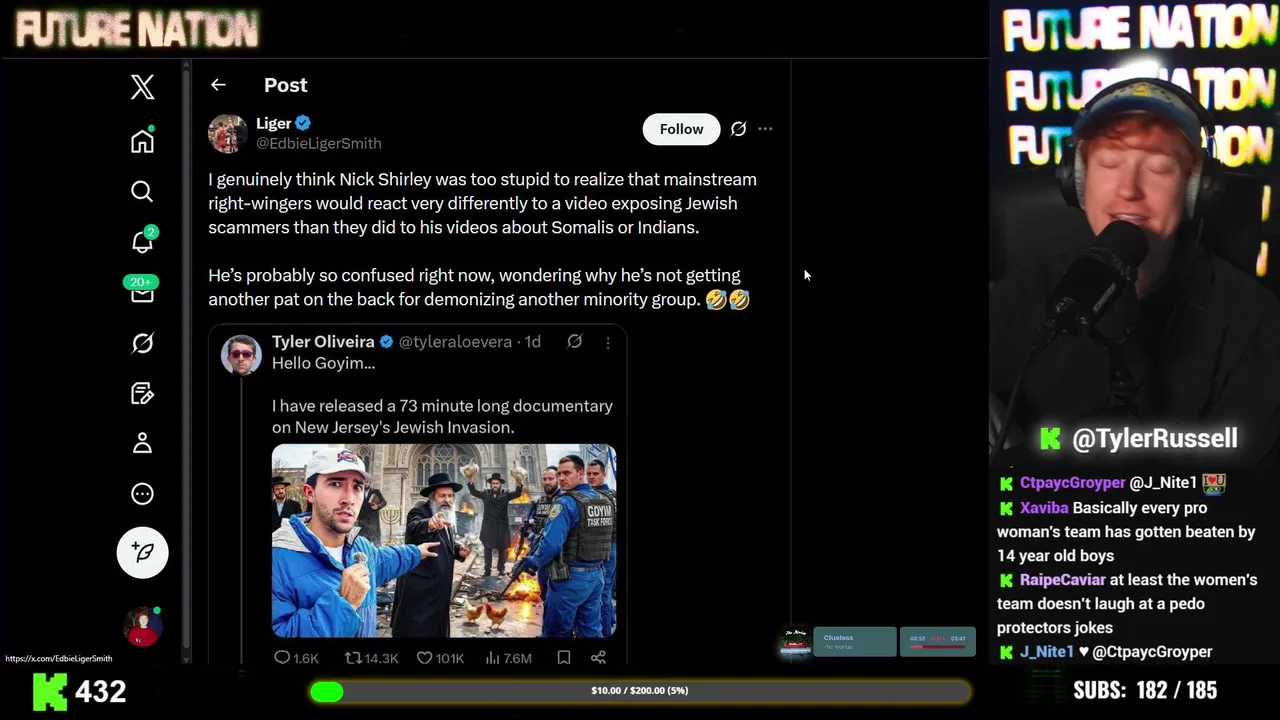
Task: Open Messages envelope with 20+ badge
Action: click(x=141, y=290)
